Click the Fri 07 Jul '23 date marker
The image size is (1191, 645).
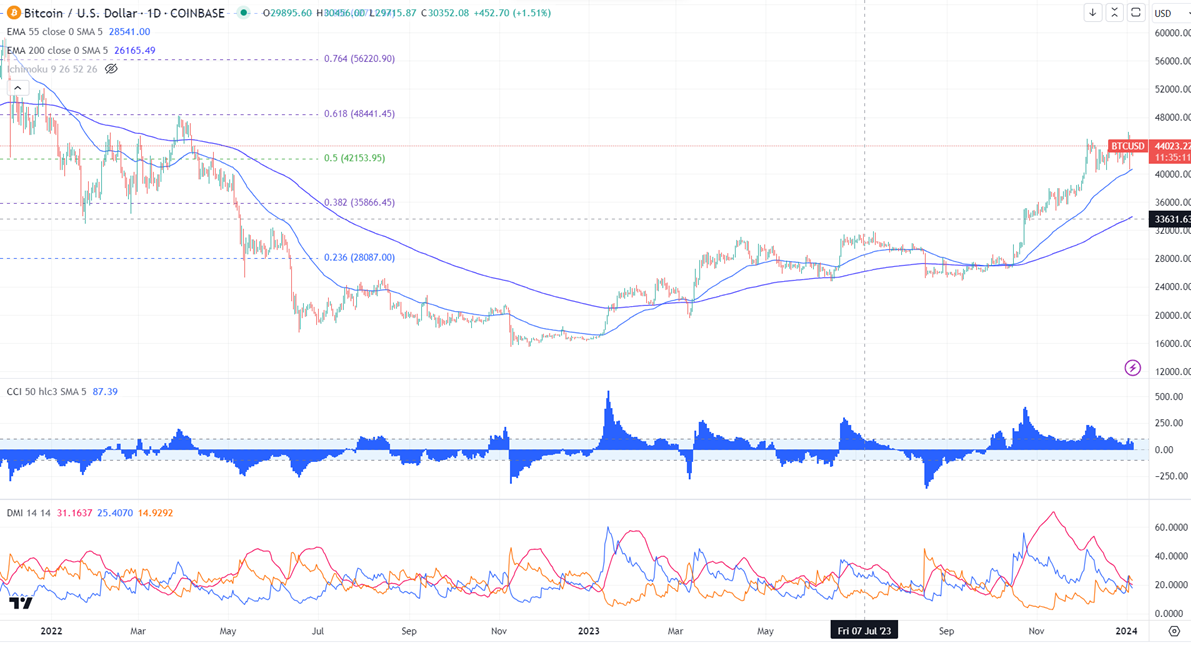click(x=864, y=631)
